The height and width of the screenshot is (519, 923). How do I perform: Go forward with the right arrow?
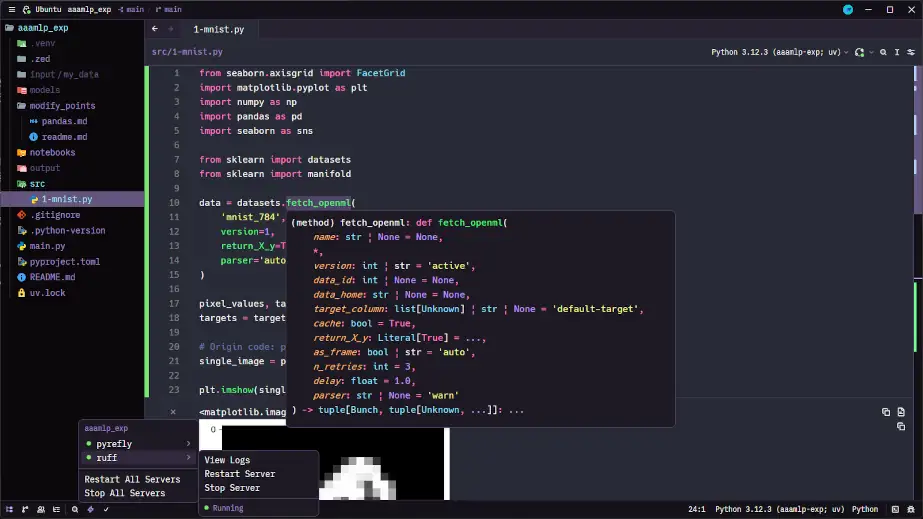pos(171,29)
